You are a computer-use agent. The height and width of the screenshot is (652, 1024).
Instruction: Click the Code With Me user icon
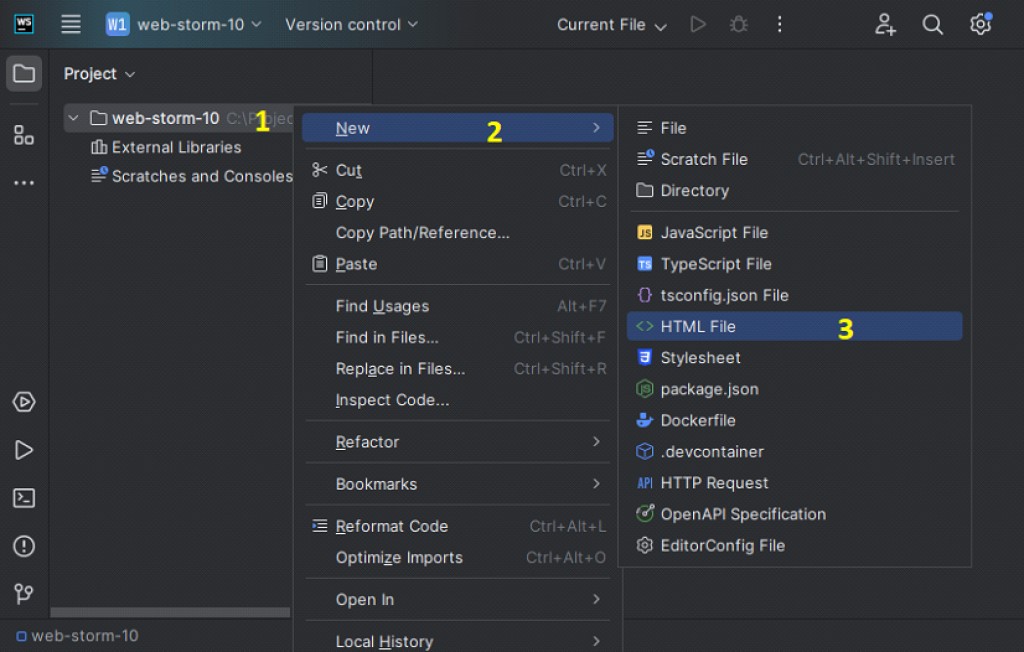click(885, 25)
